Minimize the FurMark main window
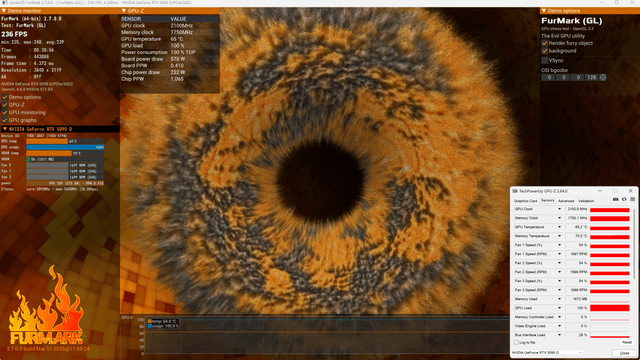The width and height of the screenshot is (640, 360). (x=602, y=2)
